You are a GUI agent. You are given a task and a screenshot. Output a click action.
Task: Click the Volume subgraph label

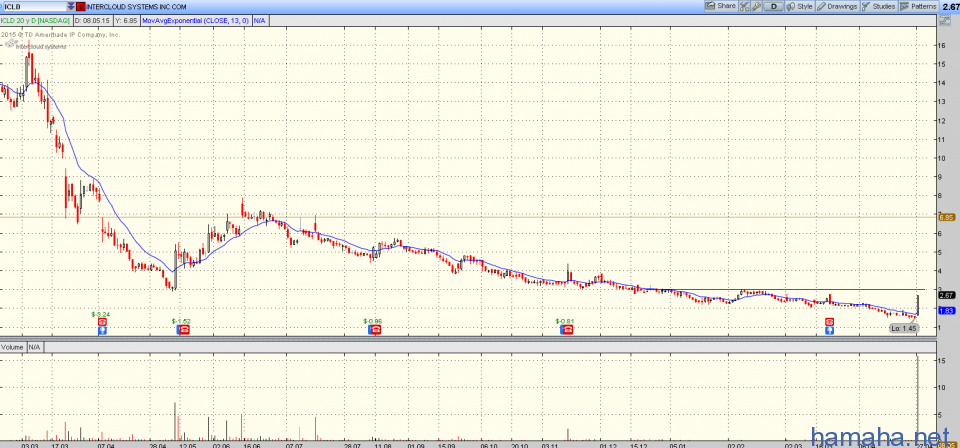[12, 347]
